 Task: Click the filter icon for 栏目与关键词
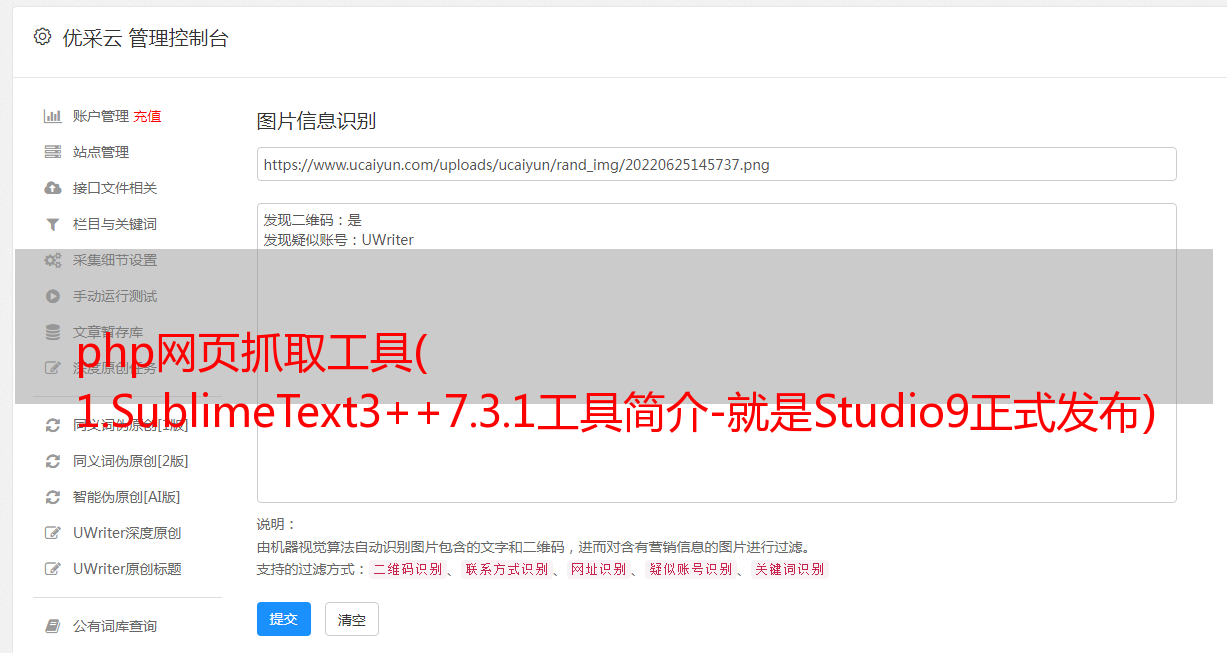pyautogui.click(x=53, y=224)
